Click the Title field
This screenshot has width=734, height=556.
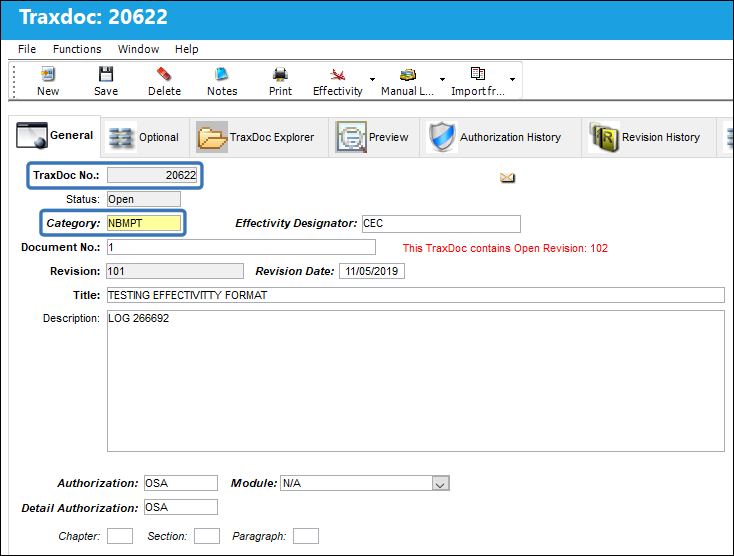coord(416,295)
